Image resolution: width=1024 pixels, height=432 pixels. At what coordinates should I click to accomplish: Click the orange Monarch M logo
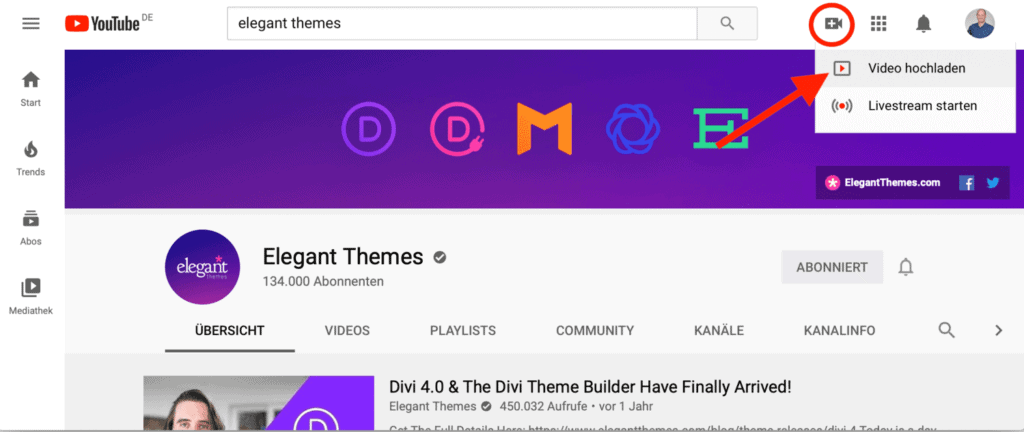tap(544, 129)
